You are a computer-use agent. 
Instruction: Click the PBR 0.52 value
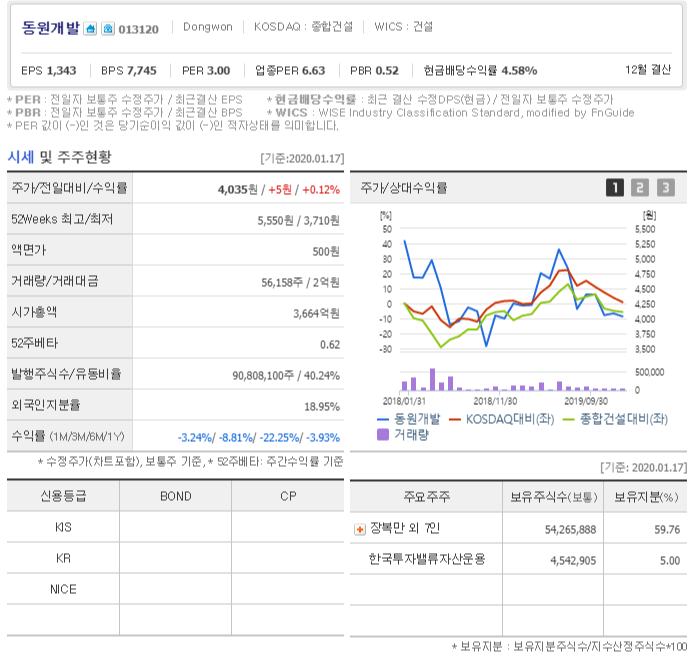tap(374, 70)
